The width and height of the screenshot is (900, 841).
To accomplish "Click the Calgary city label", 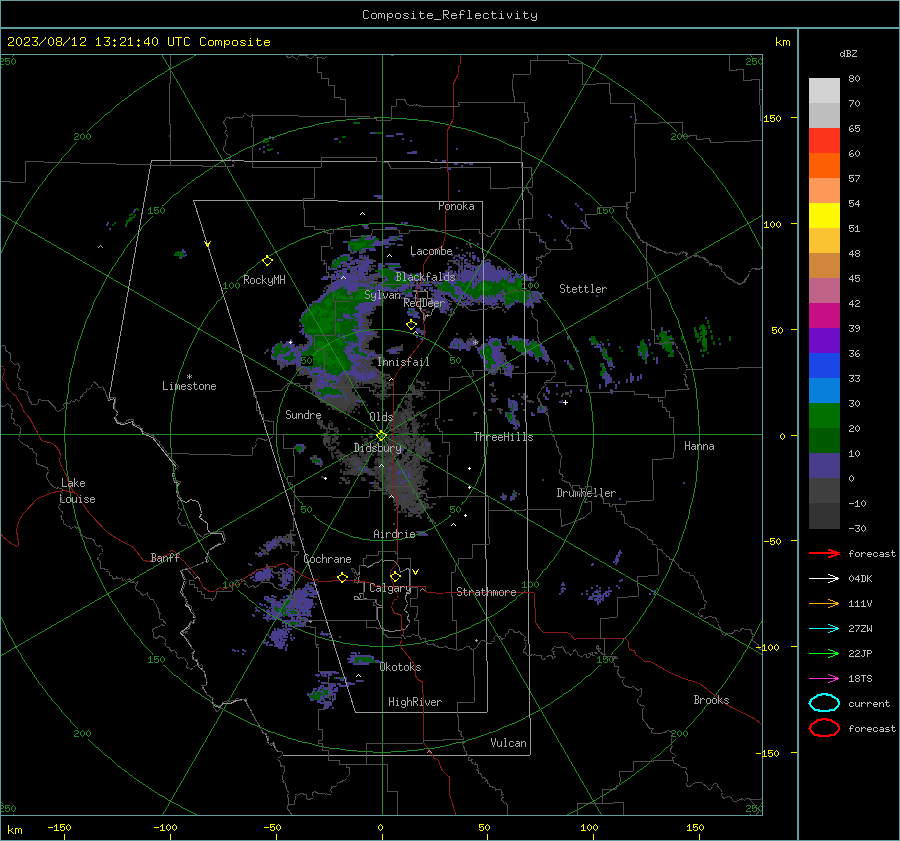I will pos(390,588).
